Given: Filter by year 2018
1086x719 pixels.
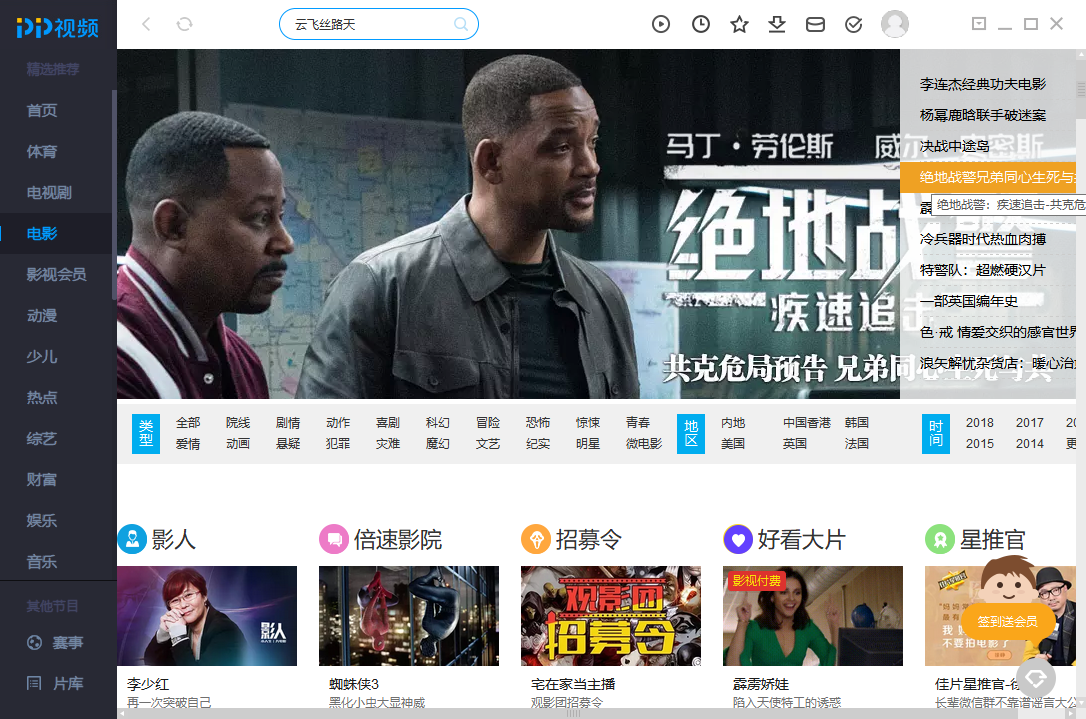Looking at the screenshot, I should tap(980, 423).
